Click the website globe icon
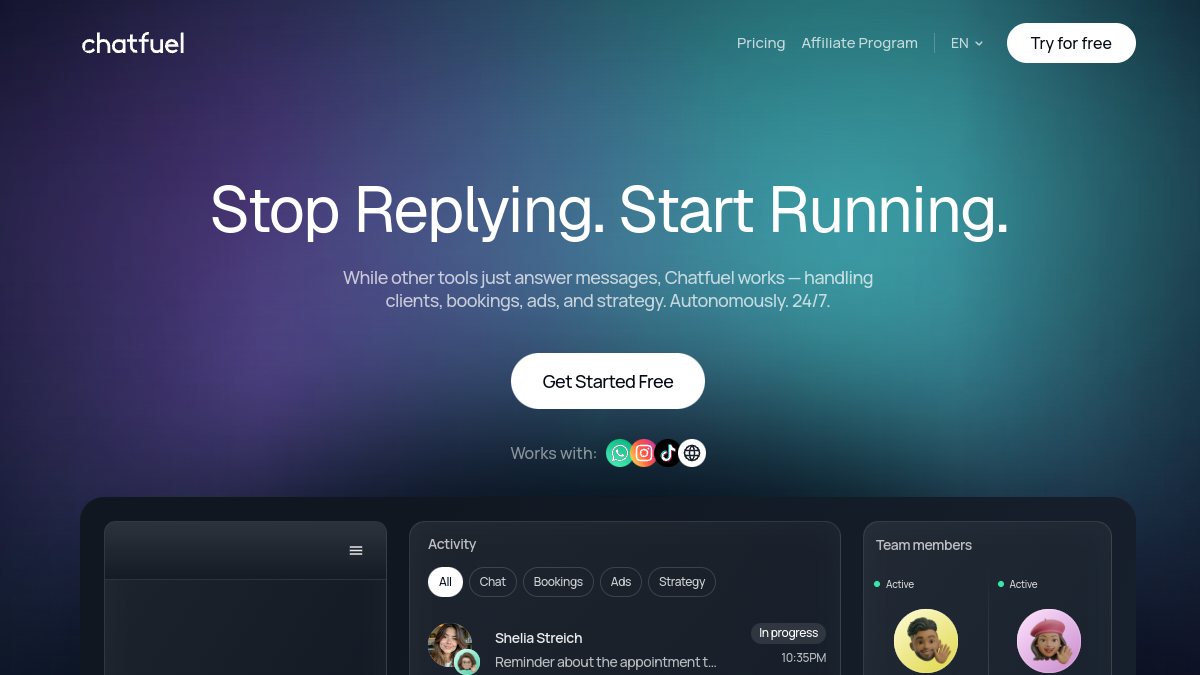1200x675 pixels. click(692, 453)
